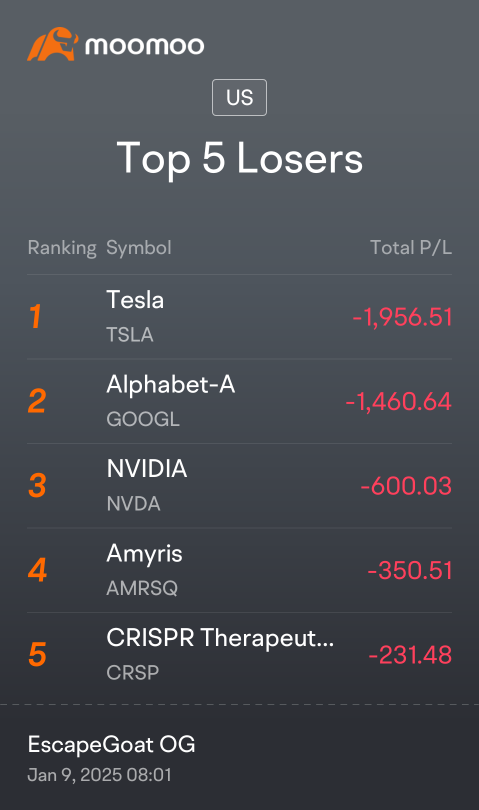Click the Total P/L column header
Screen dimensions: 479x810
click(x=411, y=247)
